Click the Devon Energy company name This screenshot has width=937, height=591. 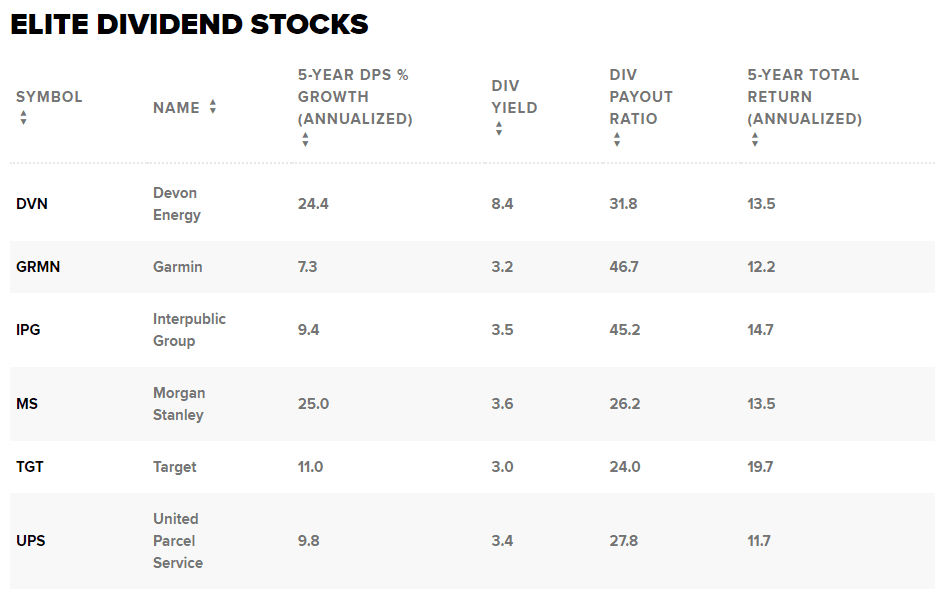click(x=176, y=204)
